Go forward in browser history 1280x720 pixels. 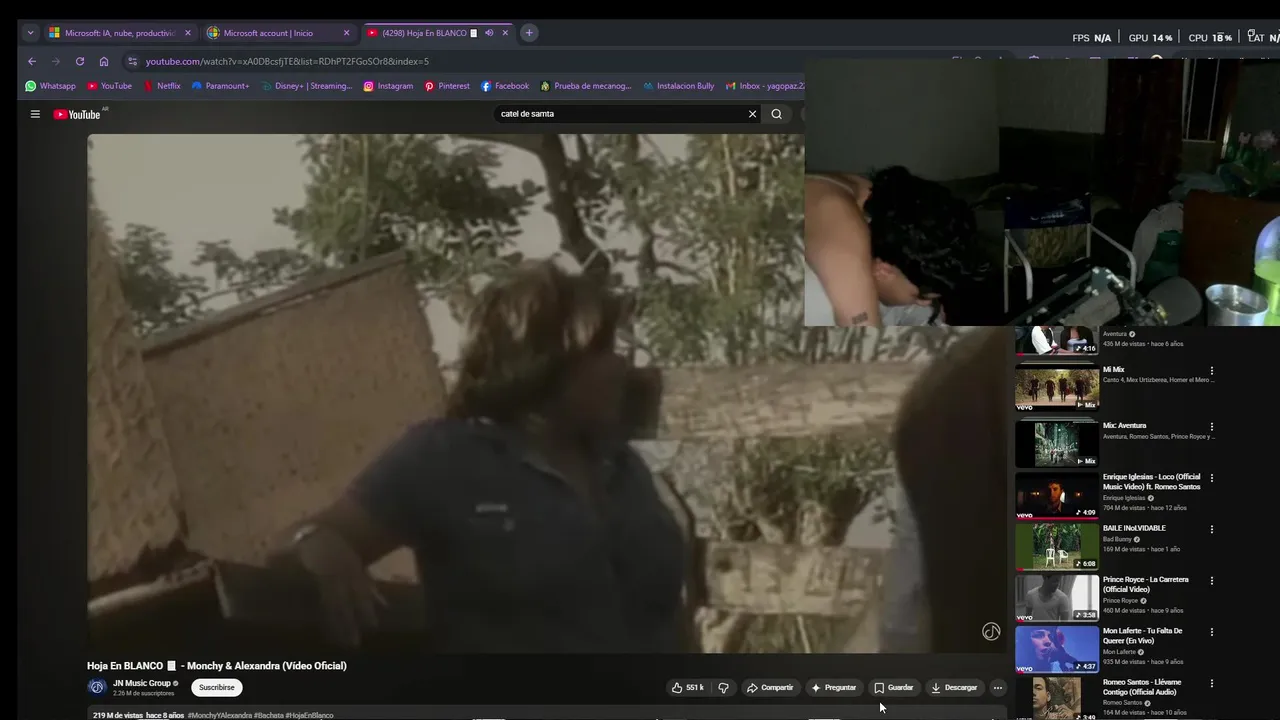pyautogui.click(x=56, y=61)
